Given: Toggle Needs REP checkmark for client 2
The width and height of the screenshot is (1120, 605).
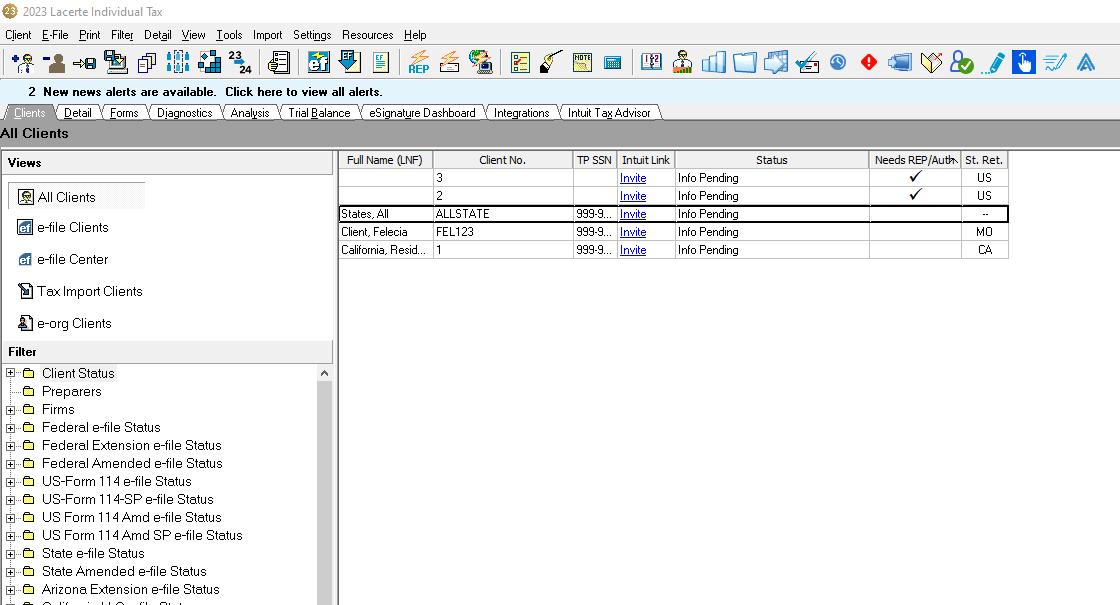Looking at the screenshot, I should tap(915, 196).
